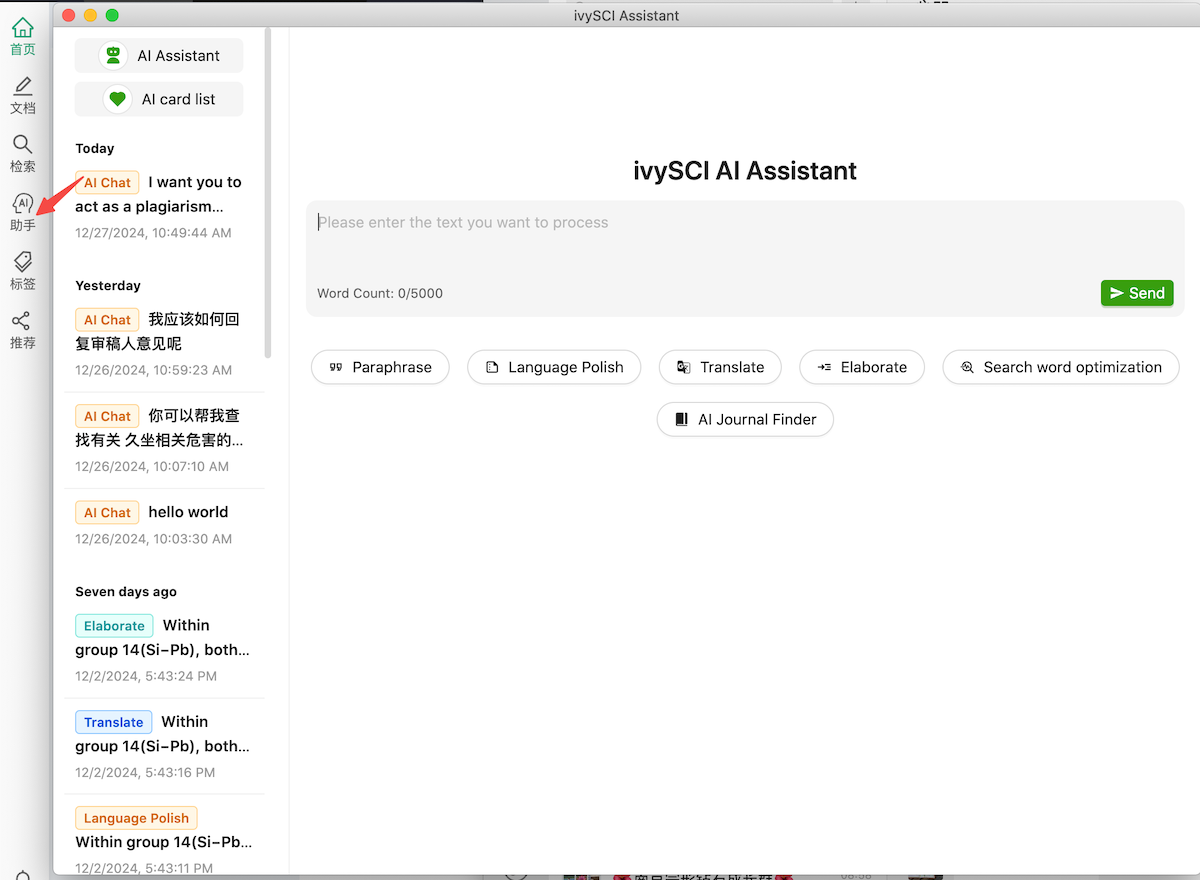Click the magnifier icon on Search word optimization
This screenshot has width=1200, height=880.
(967, 367)
